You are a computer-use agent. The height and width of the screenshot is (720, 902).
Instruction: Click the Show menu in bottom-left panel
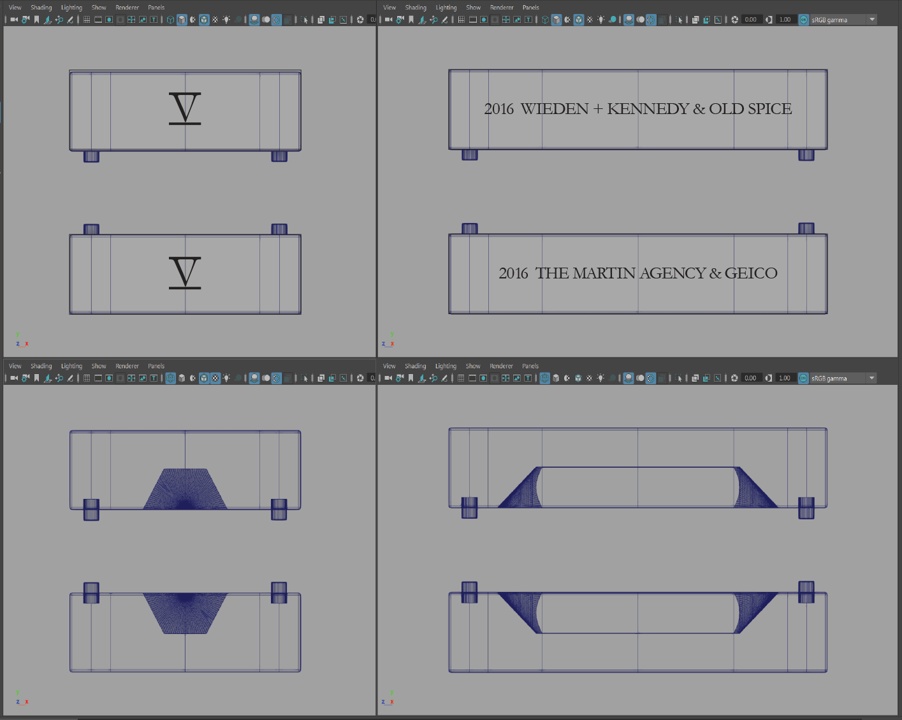[99, 366]
